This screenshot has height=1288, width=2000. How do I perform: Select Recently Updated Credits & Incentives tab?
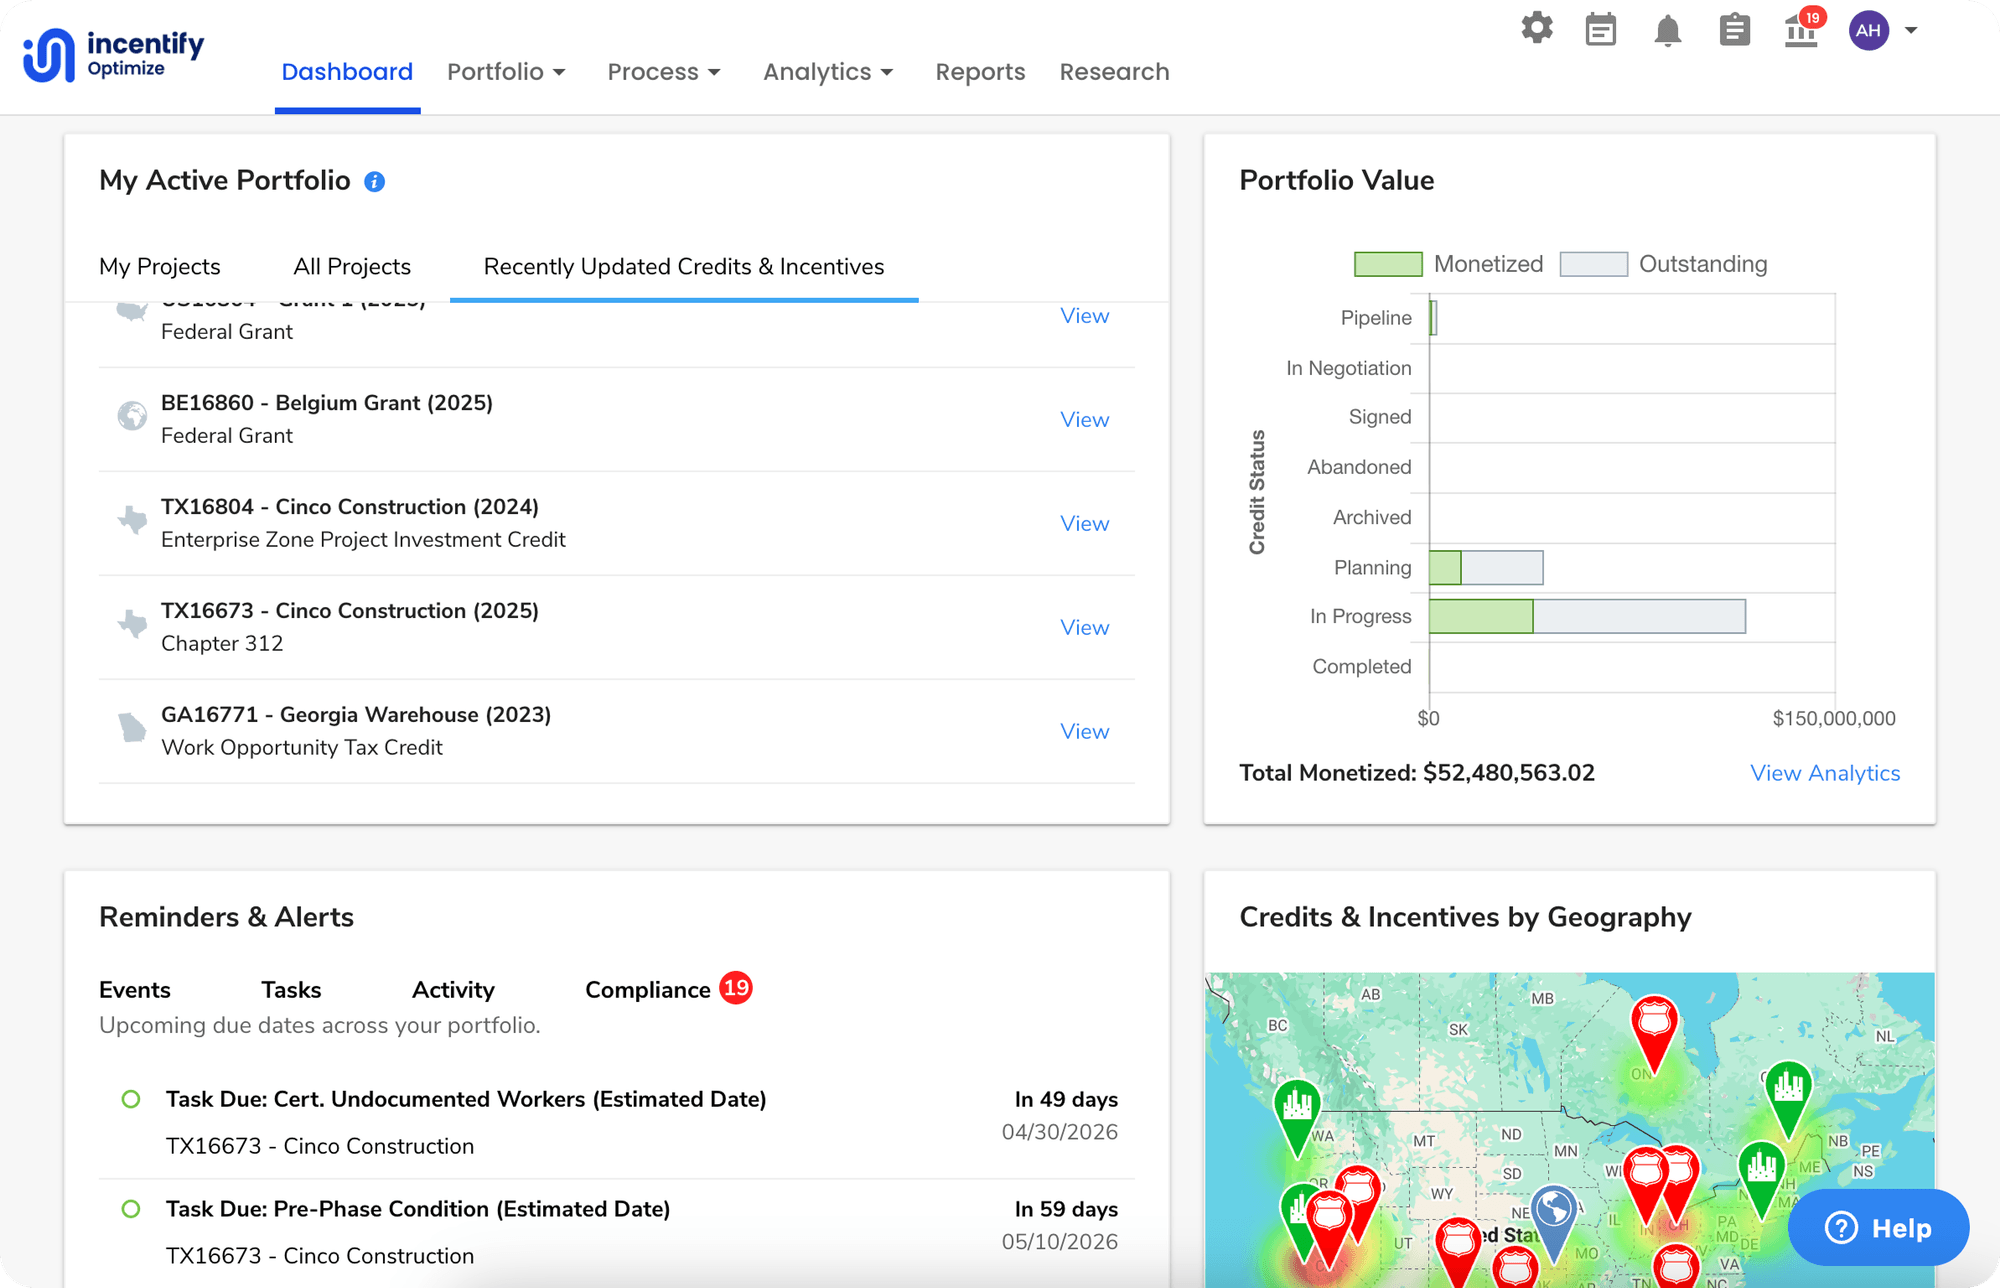coord(684,267)
